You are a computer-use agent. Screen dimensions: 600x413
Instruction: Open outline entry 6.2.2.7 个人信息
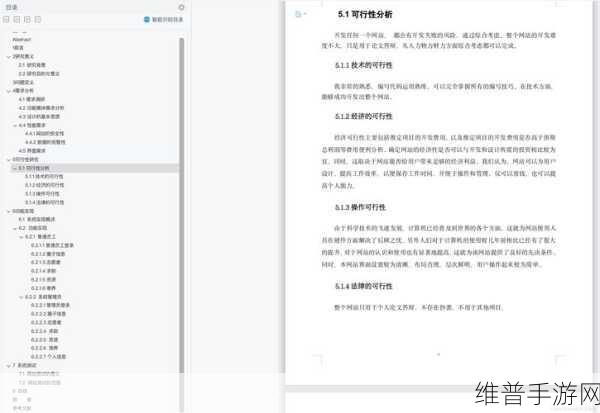(49, 357)
